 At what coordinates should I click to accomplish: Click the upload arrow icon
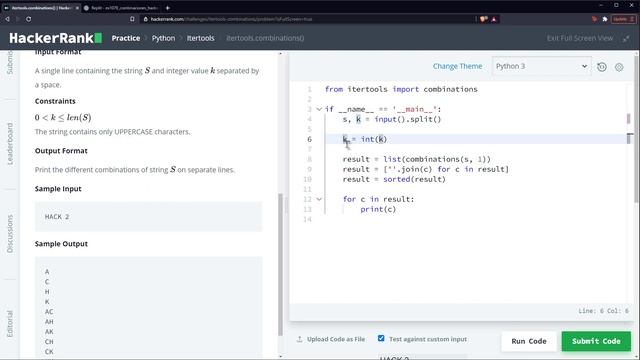300,339
